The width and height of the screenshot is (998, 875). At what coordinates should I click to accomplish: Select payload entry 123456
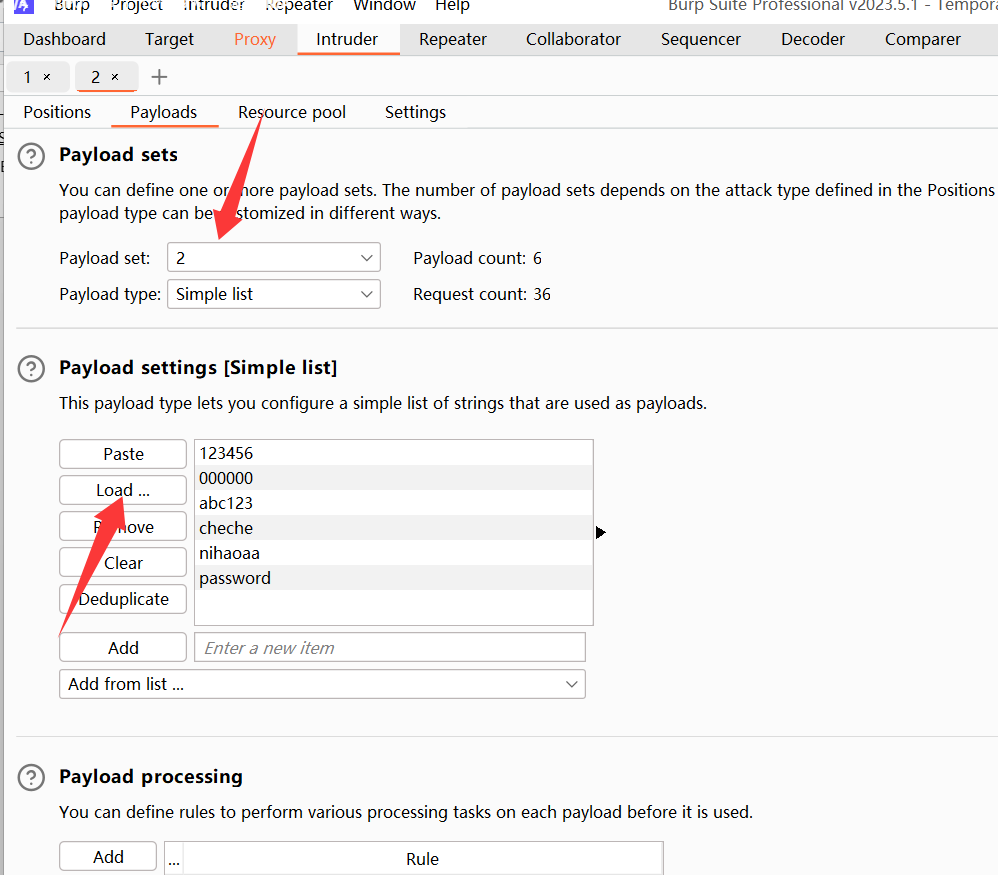click(x=394, y=453)
